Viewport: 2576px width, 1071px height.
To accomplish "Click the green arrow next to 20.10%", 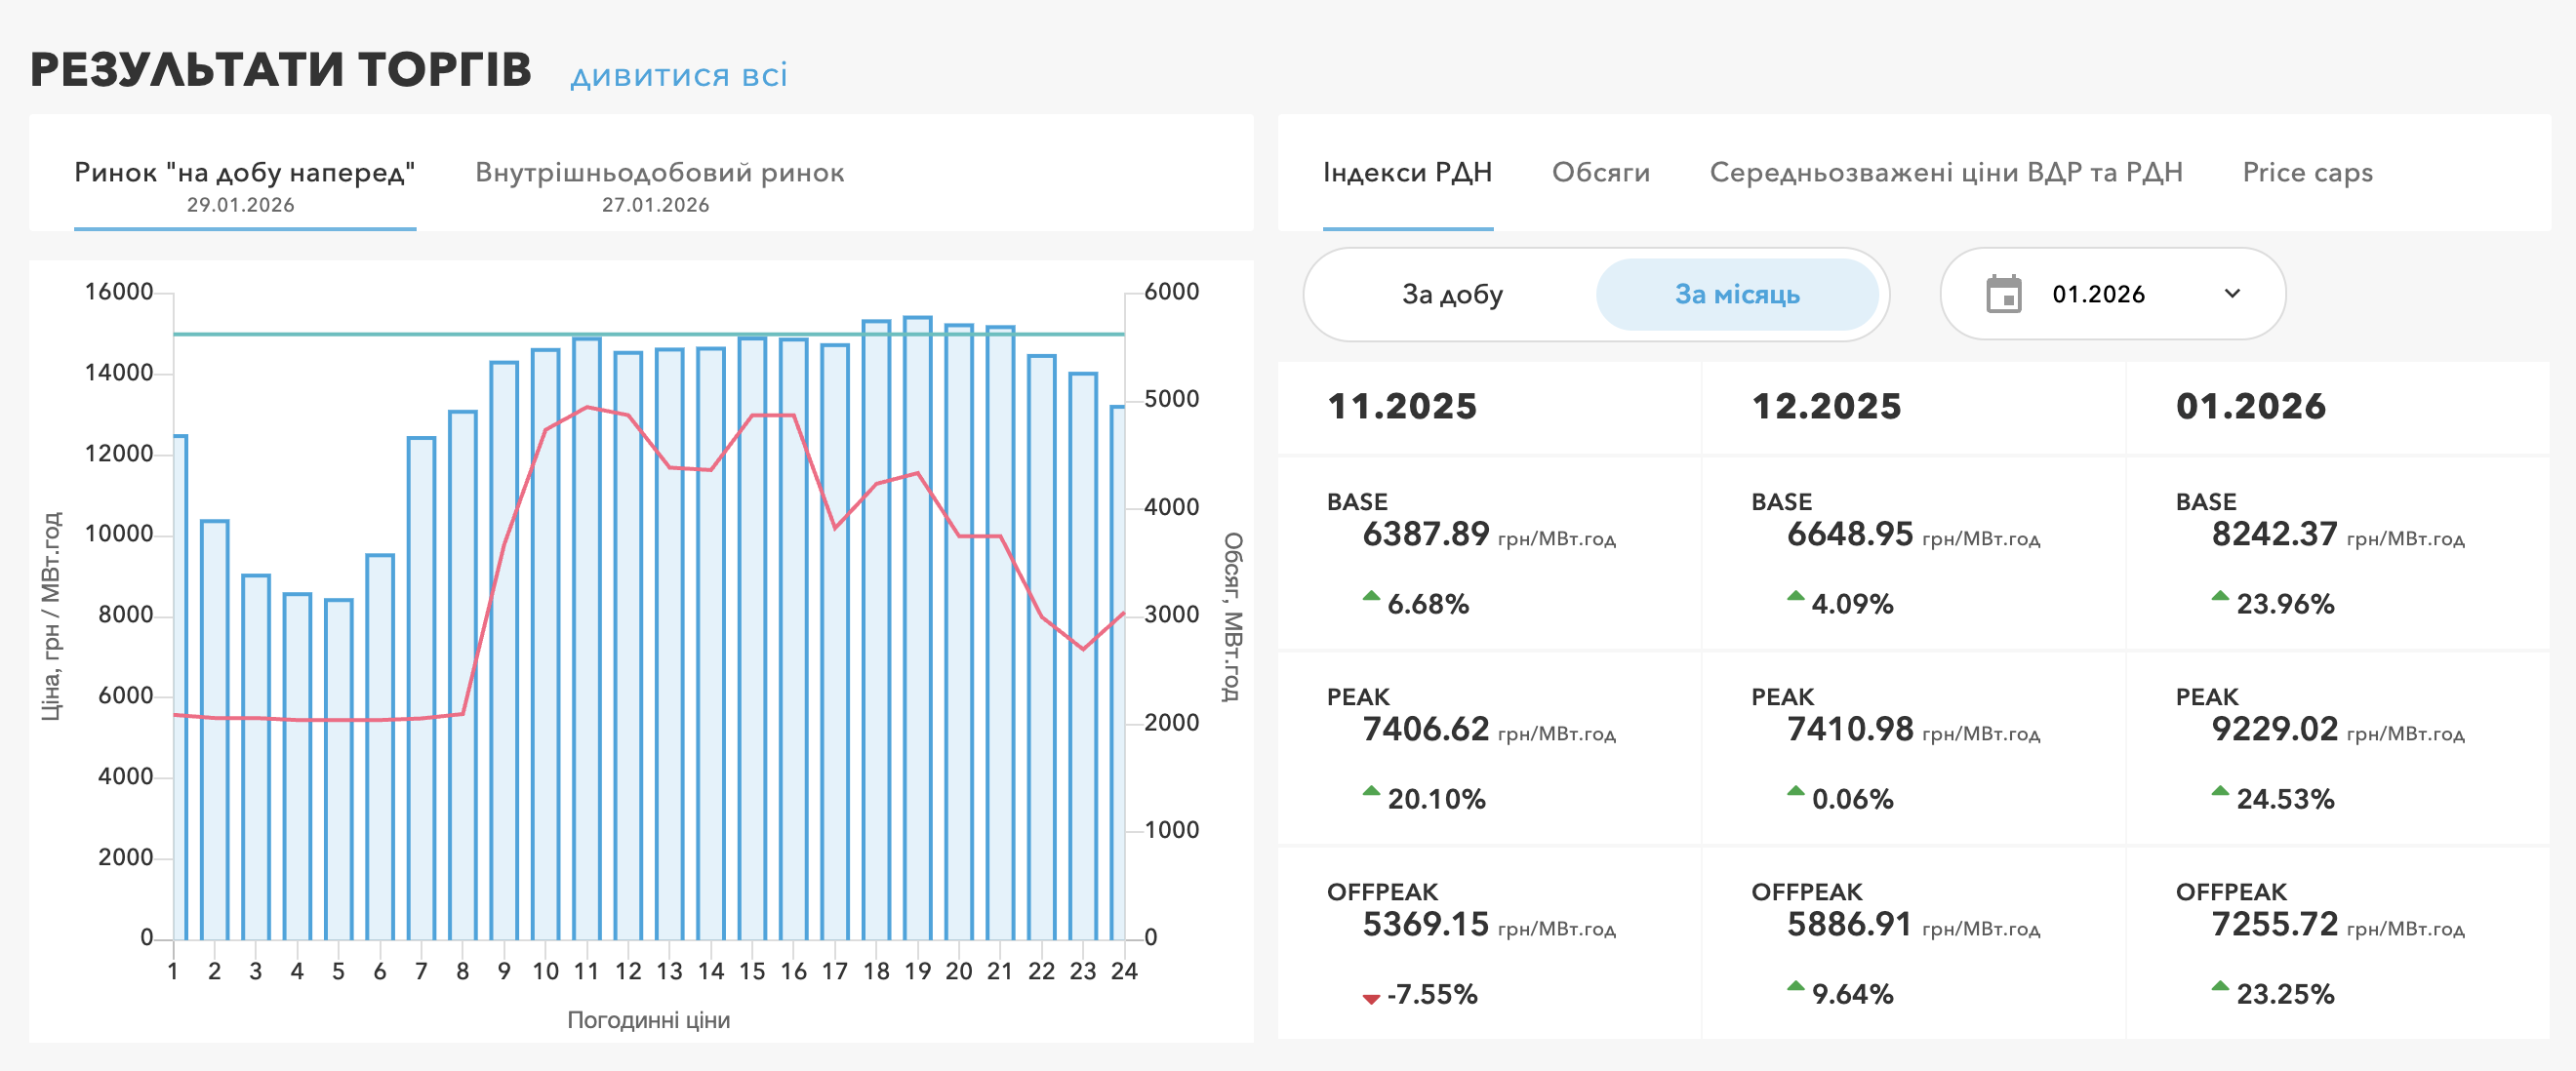I will coord(1371,792).
